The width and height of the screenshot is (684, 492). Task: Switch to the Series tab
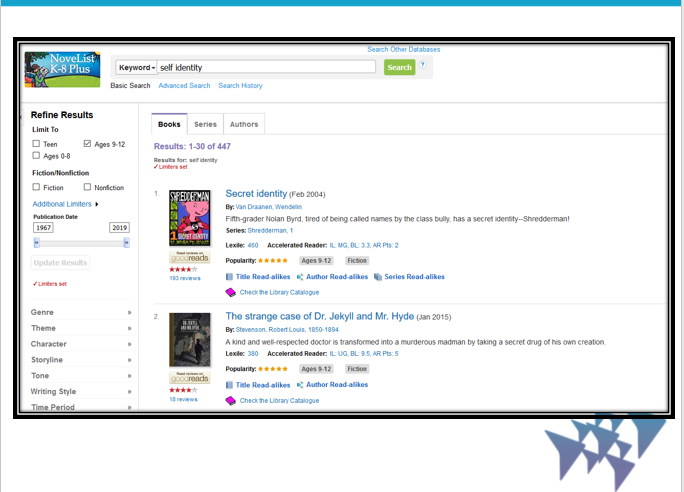click(x=205, y=124)
